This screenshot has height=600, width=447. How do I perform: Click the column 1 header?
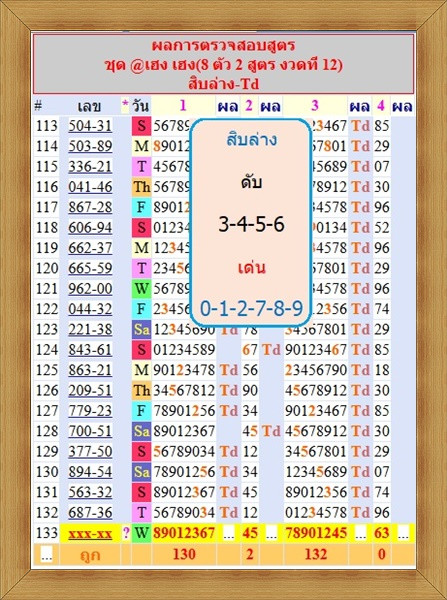(x=183, y=105)
